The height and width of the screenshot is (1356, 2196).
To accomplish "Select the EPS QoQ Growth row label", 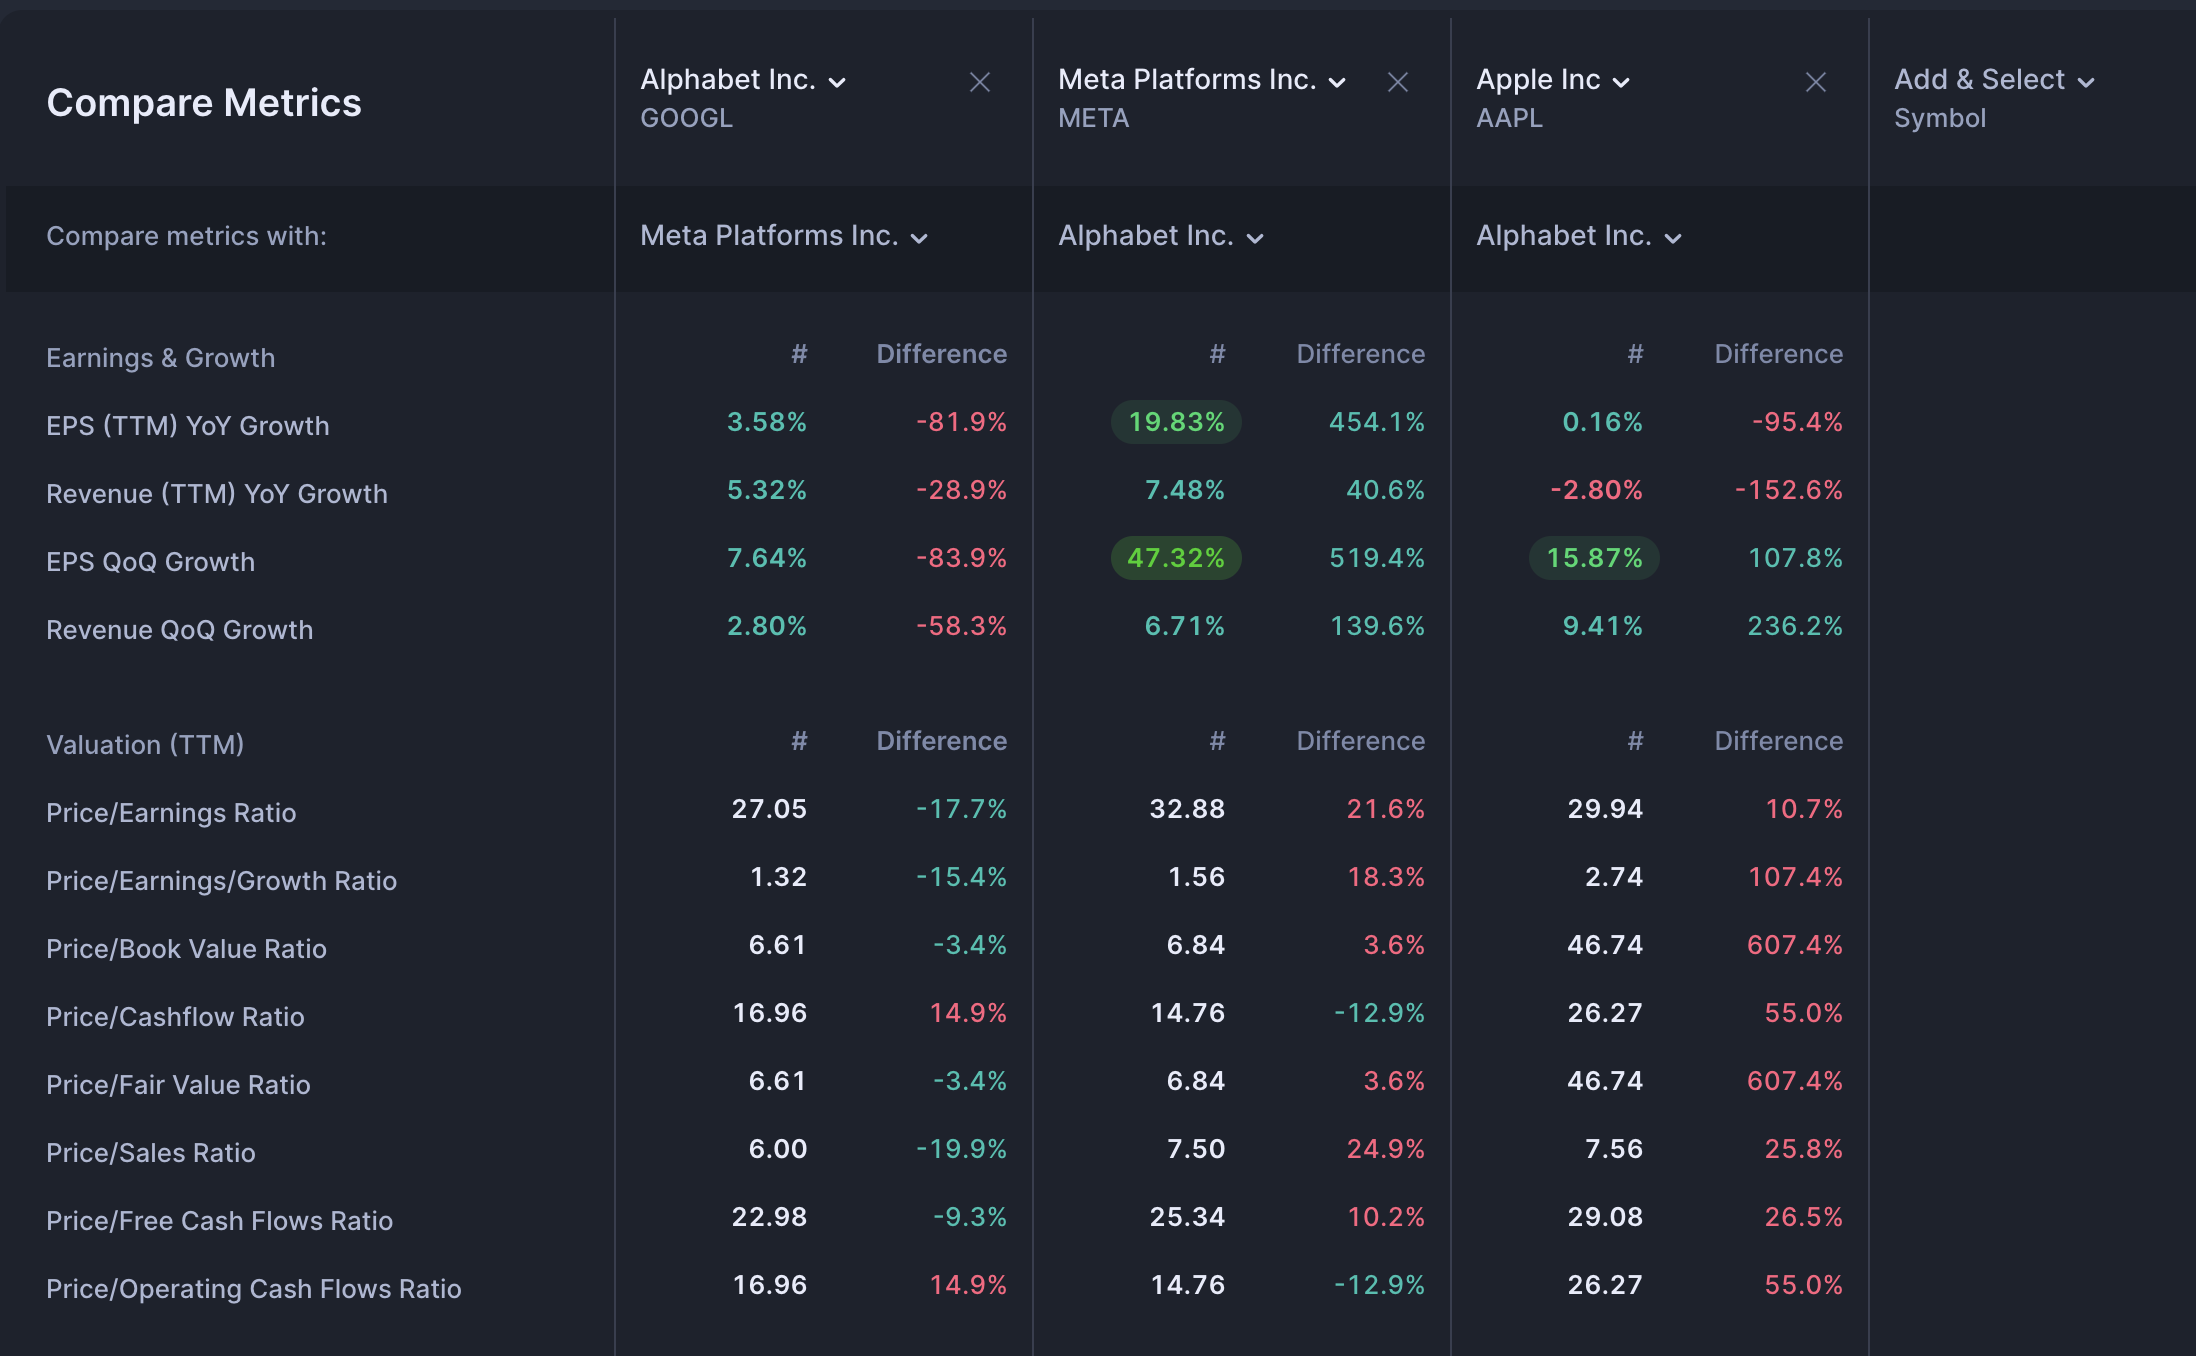I will pos(151,562).
